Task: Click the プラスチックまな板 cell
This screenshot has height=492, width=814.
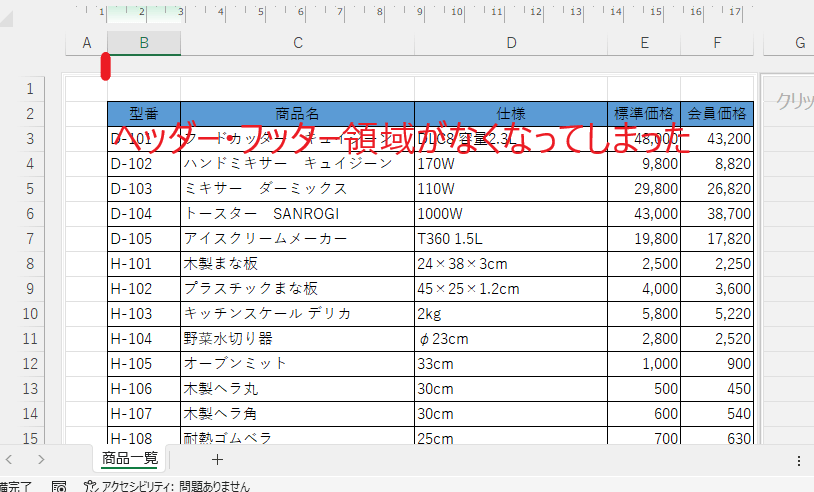Action: (297, 289)
